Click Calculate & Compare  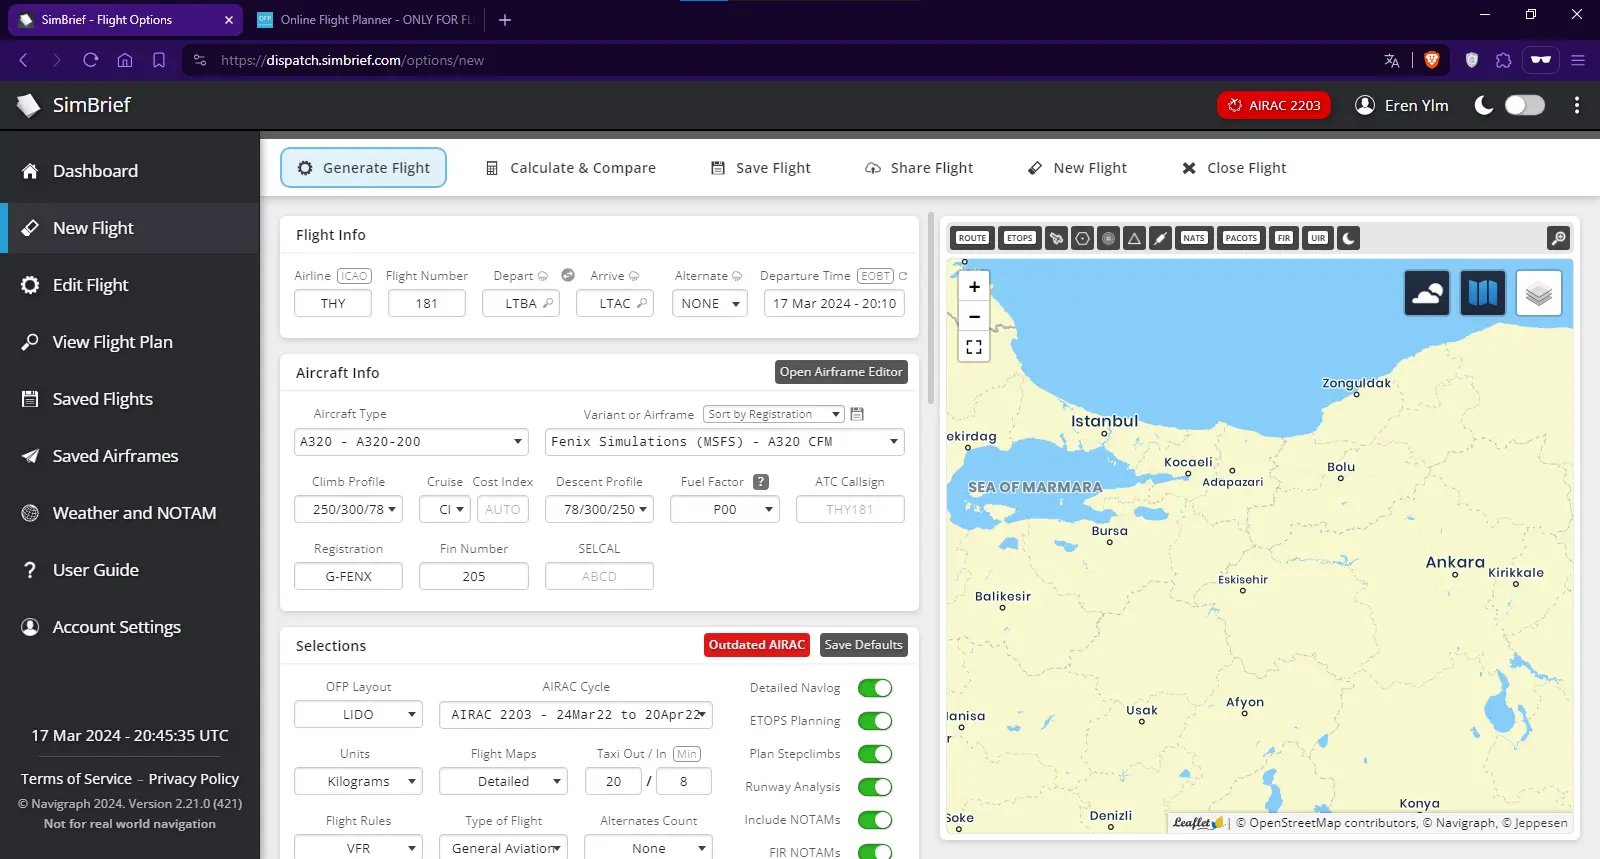(570, 168)
